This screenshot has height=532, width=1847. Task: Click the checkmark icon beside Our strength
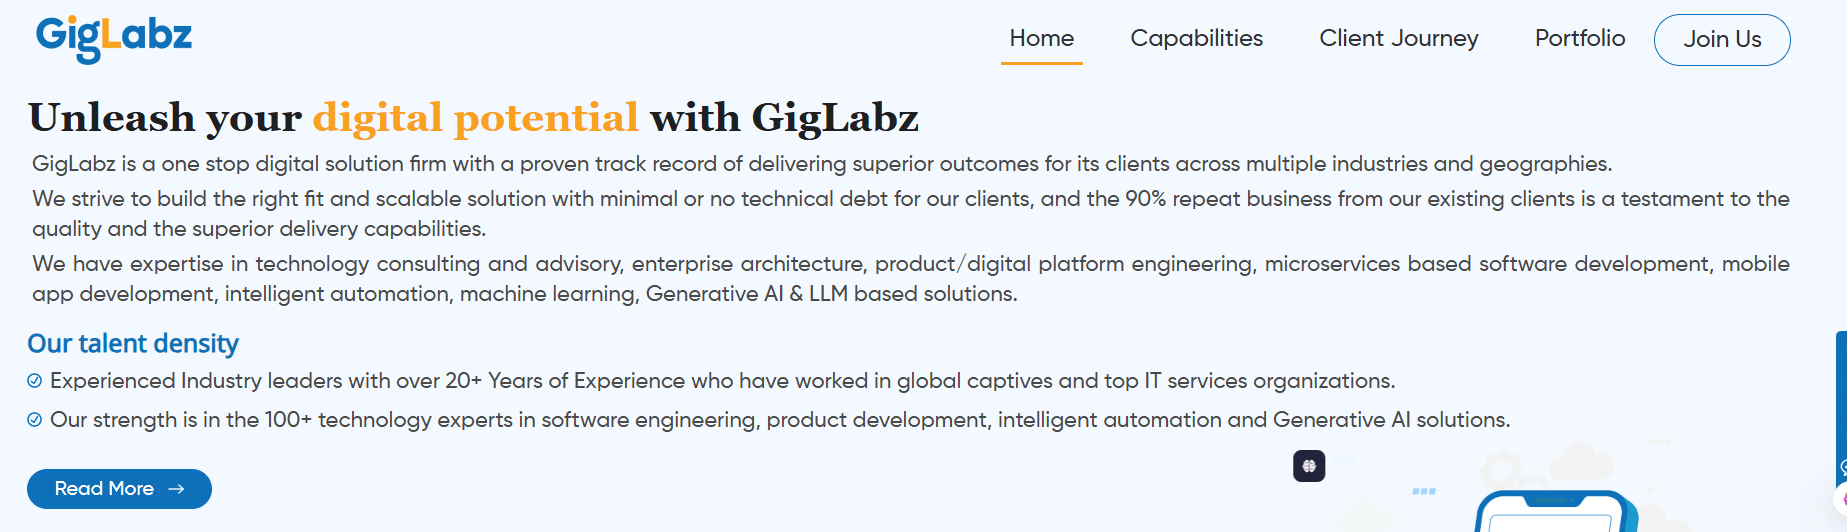pos(35,420)
